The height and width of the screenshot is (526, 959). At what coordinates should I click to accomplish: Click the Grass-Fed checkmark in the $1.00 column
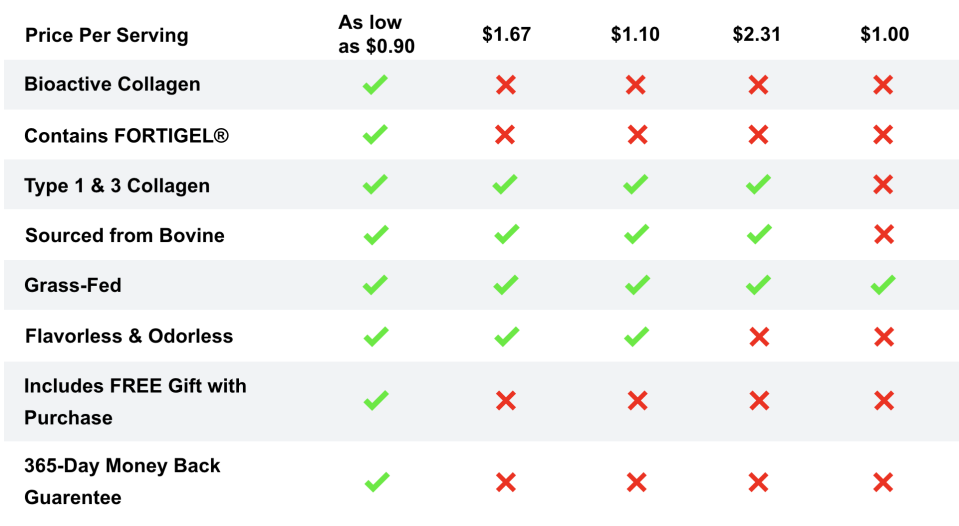[x=882, y=285]
